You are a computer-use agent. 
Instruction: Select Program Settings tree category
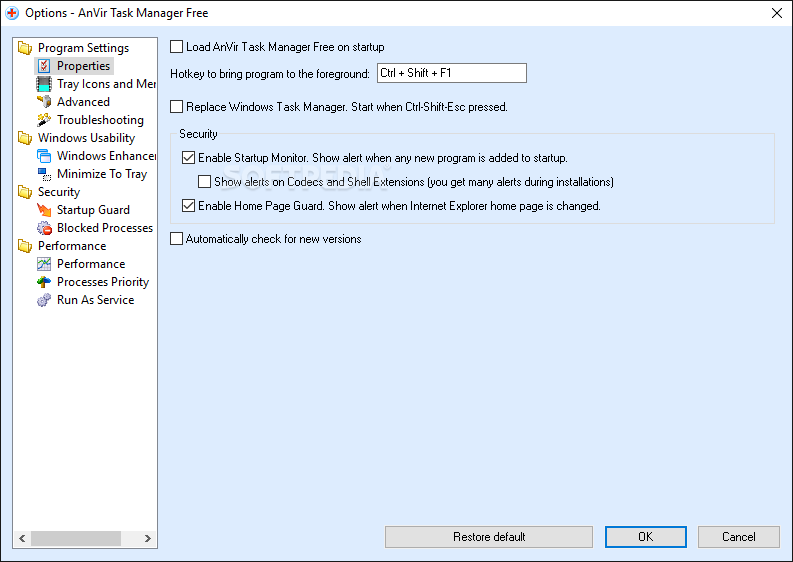tap(83, 48)
